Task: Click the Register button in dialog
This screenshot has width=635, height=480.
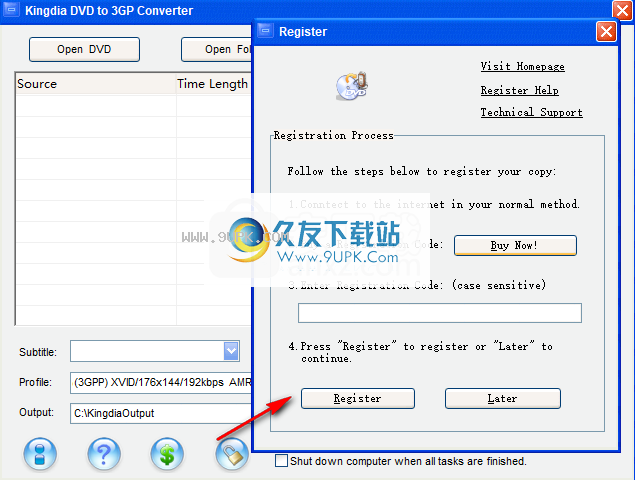Action: point(358,399)
